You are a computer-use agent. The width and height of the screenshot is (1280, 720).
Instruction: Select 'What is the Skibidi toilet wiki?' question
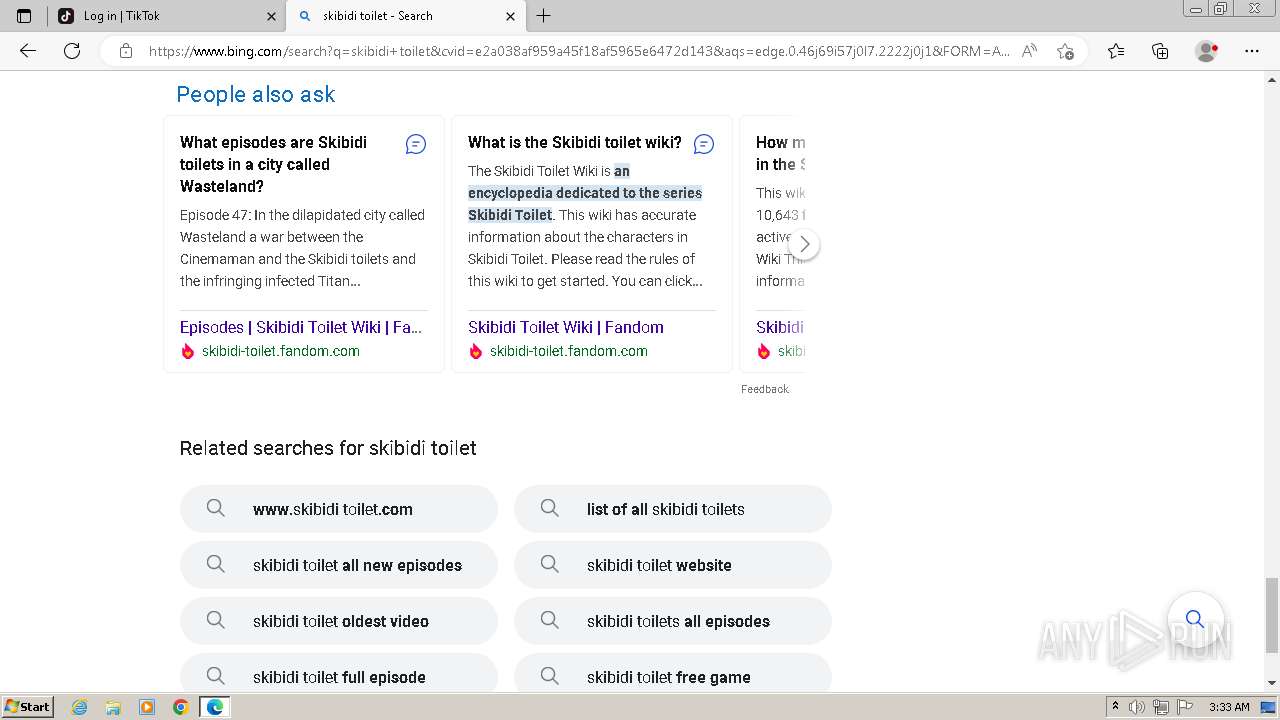pos(575,142)
